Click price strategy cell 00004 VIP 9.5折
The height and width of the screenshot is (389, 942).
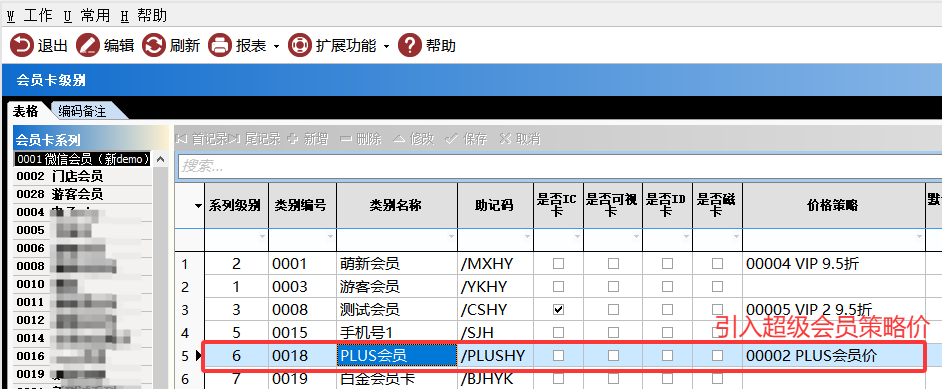coord(833,263)
